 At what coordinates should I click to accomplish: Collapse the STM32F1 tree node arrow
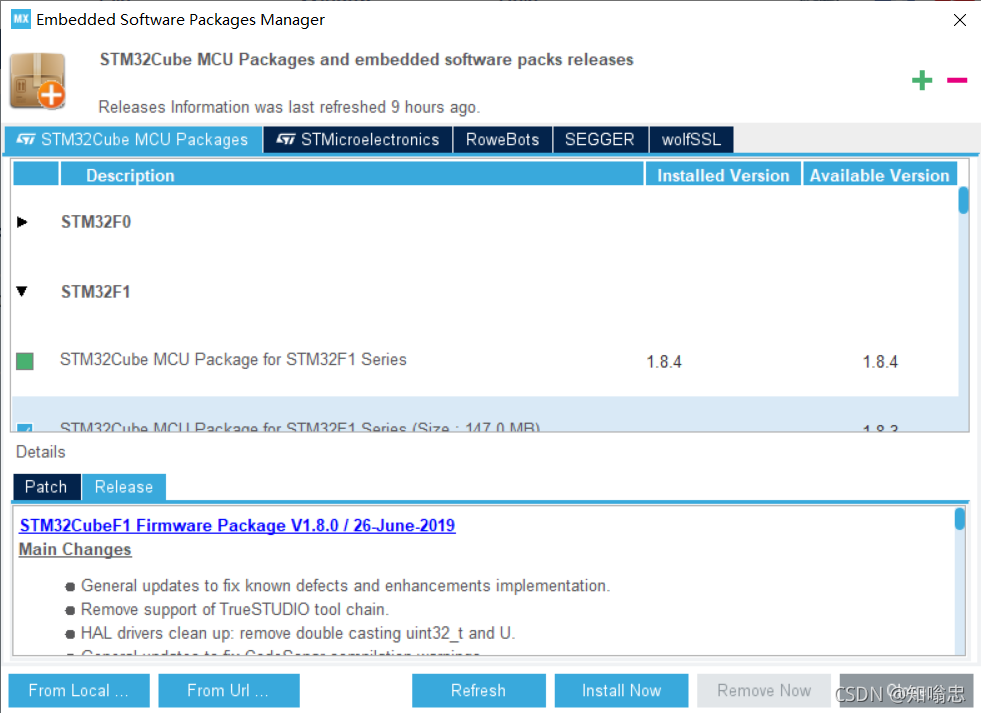pos(22,291)
